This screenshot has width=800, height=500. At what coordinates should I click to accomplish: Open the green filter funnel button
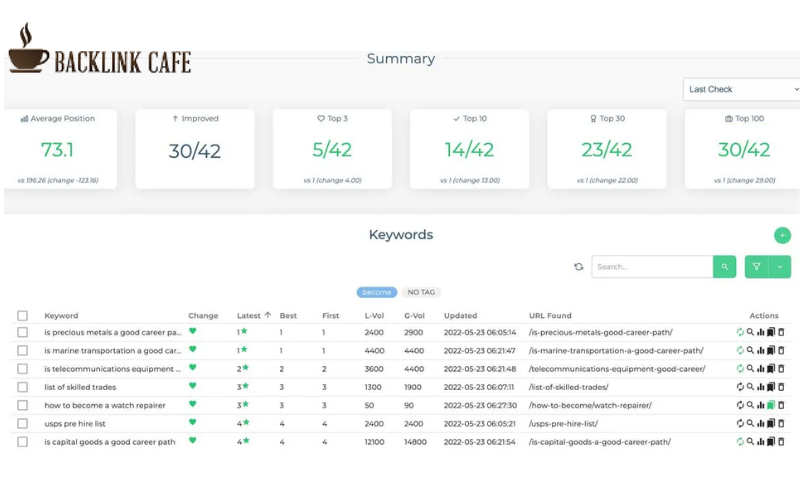[757, 266]
